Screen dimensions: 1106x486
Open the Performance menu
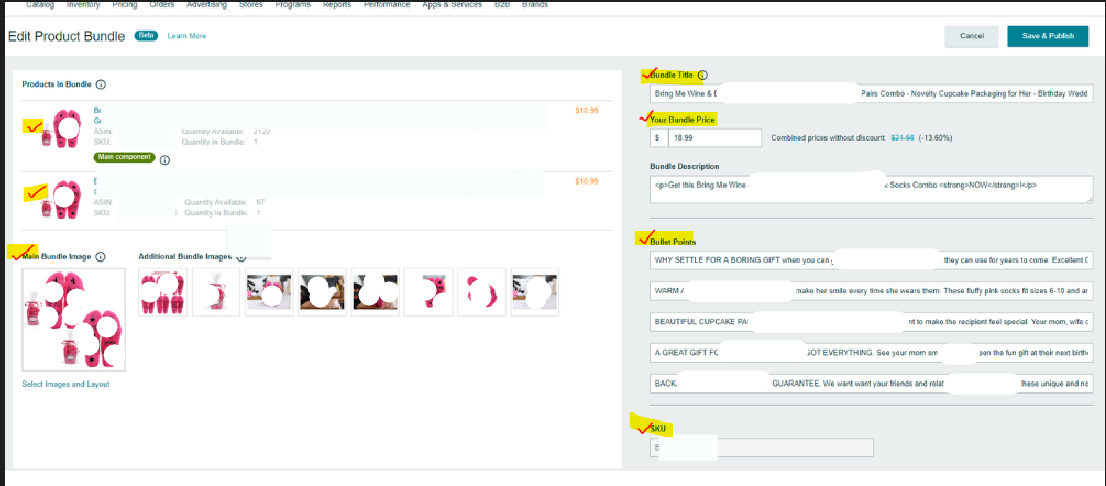(387, 4)
